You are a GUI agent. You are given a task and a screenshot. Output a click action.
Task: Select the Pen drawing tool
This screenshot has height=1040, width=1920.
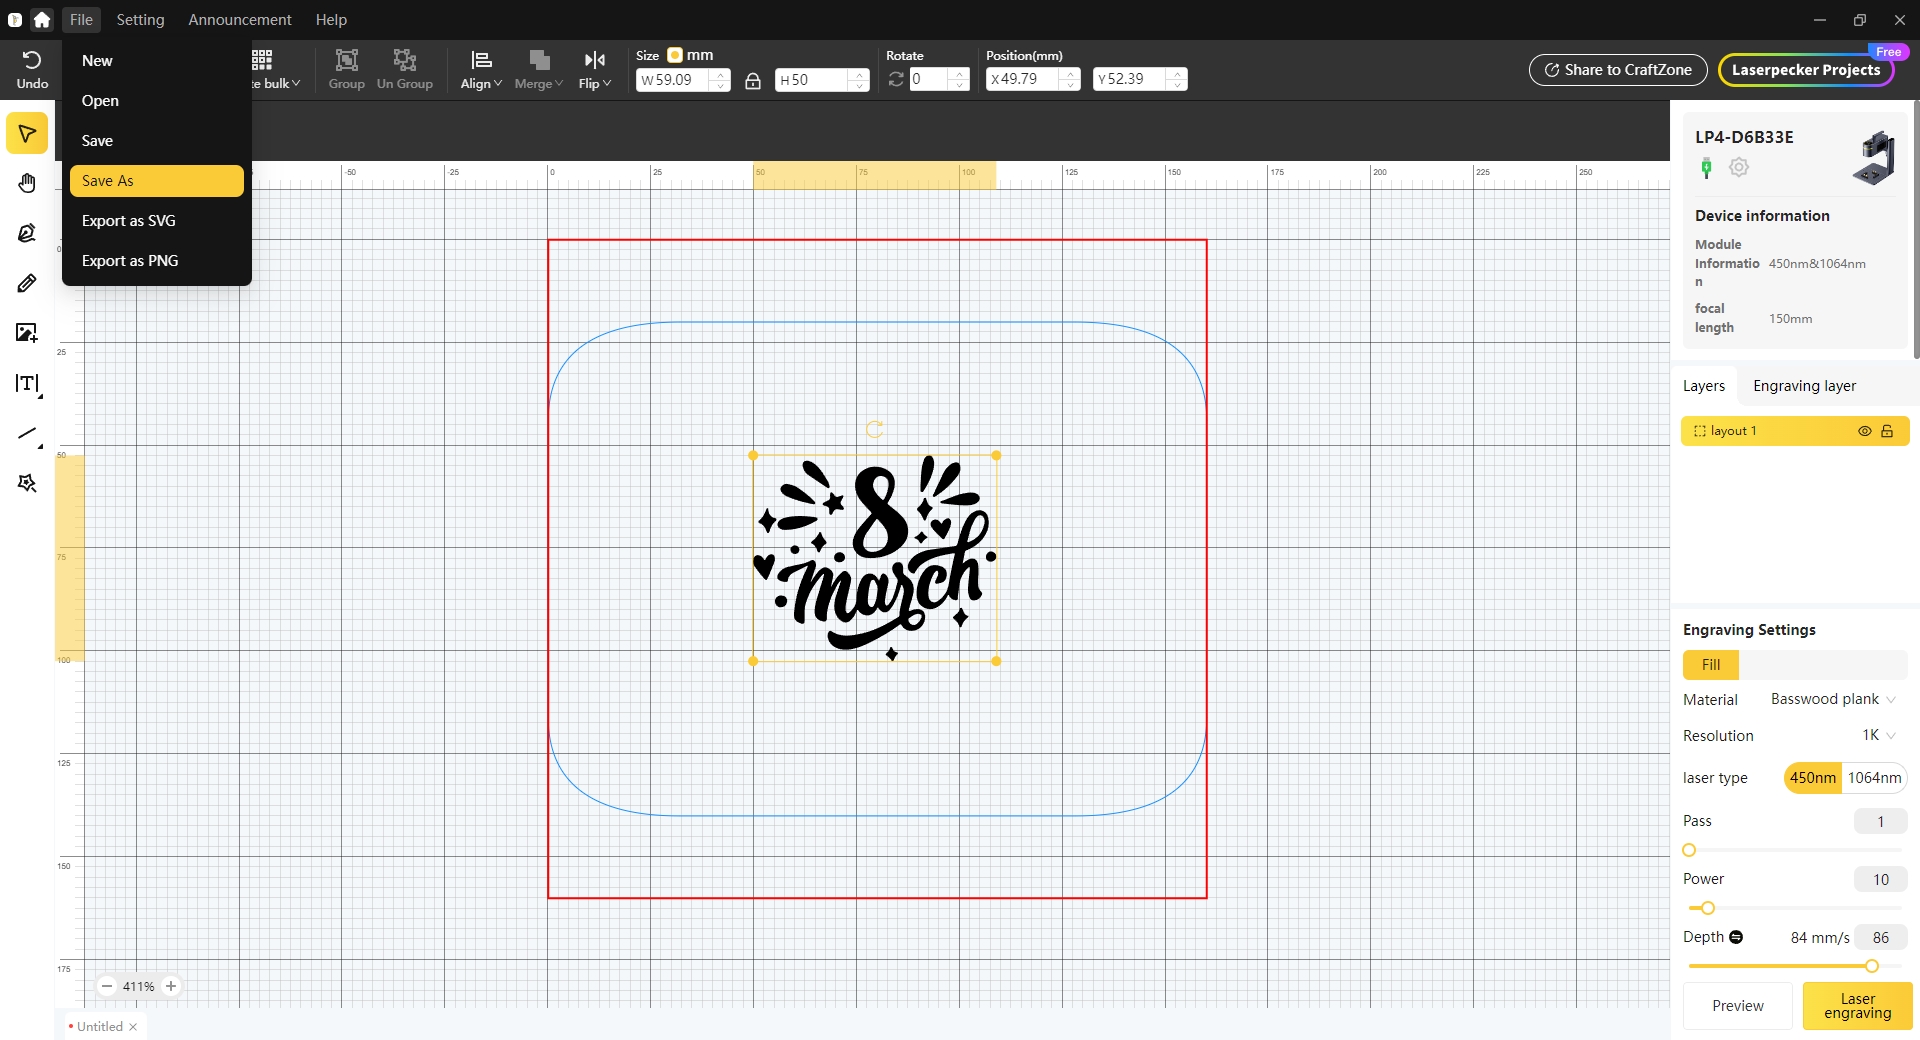tap(27, 233)
